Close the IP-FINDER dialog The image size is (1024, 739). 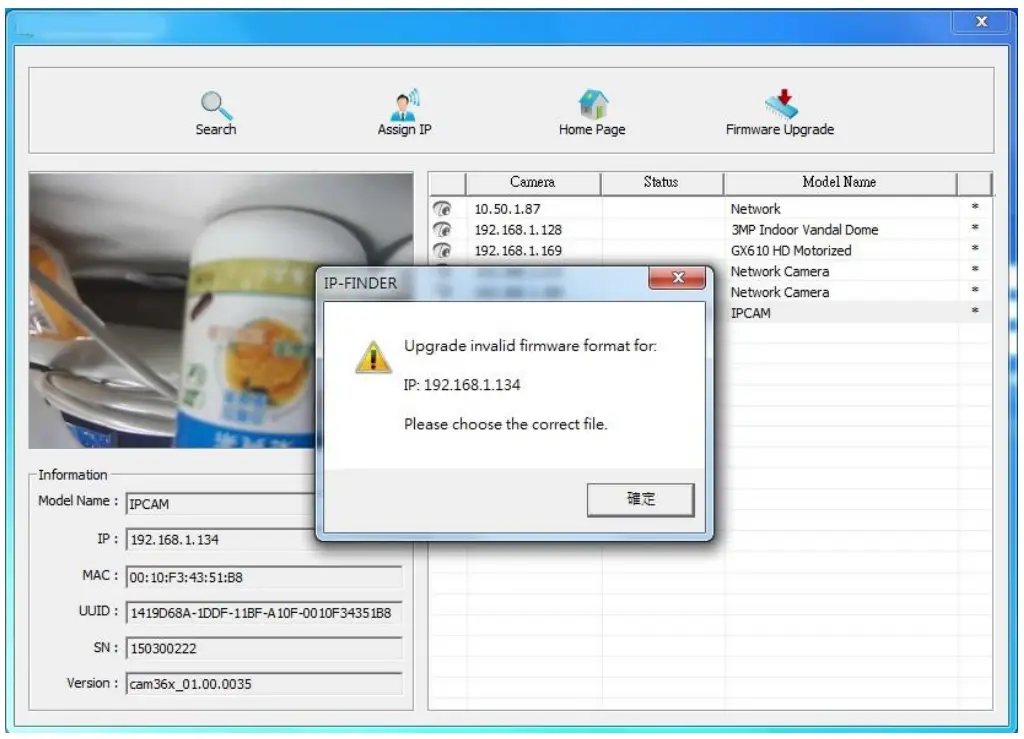pyautogui.click(x=677, y=277)
